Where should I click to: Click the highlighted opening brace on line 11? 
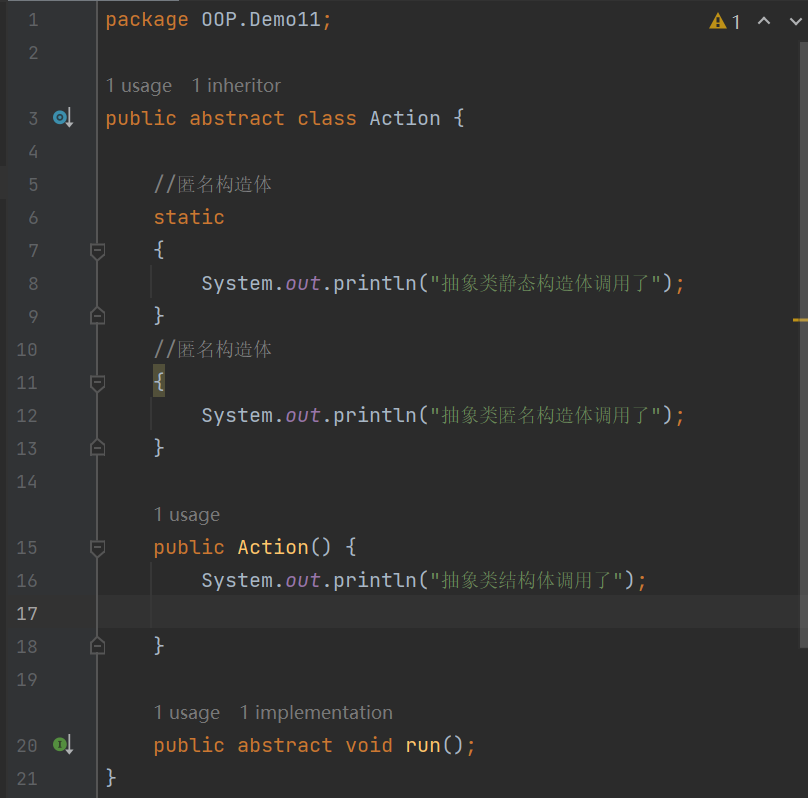click(159, 382)
